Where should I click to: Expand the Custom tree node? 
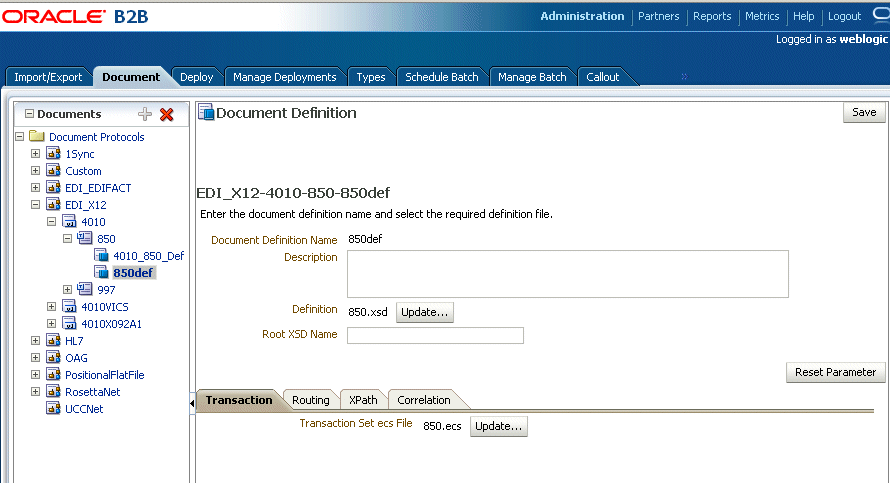pyautogui.click(x=35, y=171)
